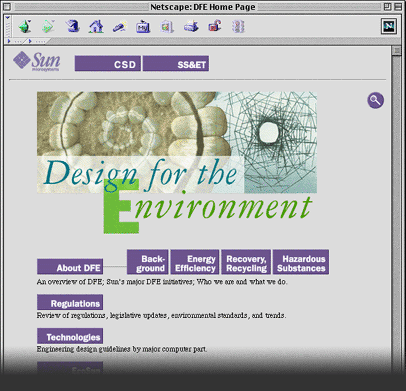Open the My Netscape toolbar icon

coord(143,26)
